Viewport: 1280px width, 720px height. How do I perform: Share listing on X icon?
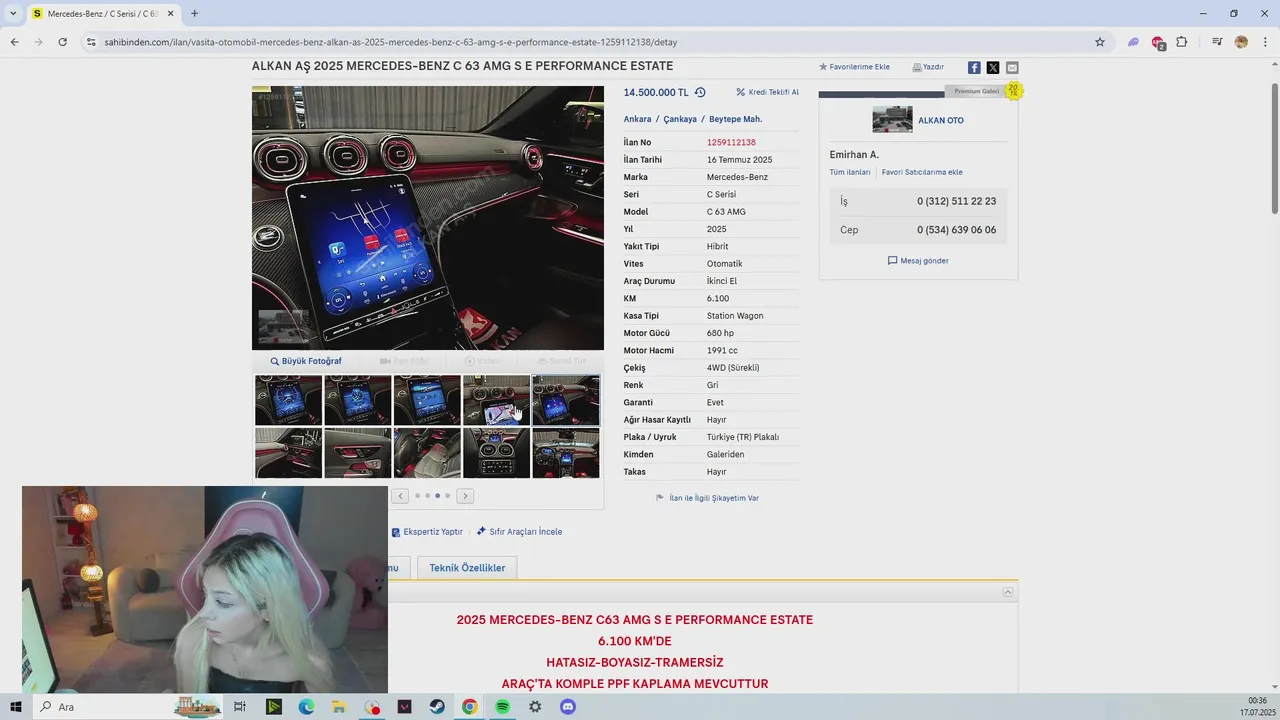tap(993, 67)
